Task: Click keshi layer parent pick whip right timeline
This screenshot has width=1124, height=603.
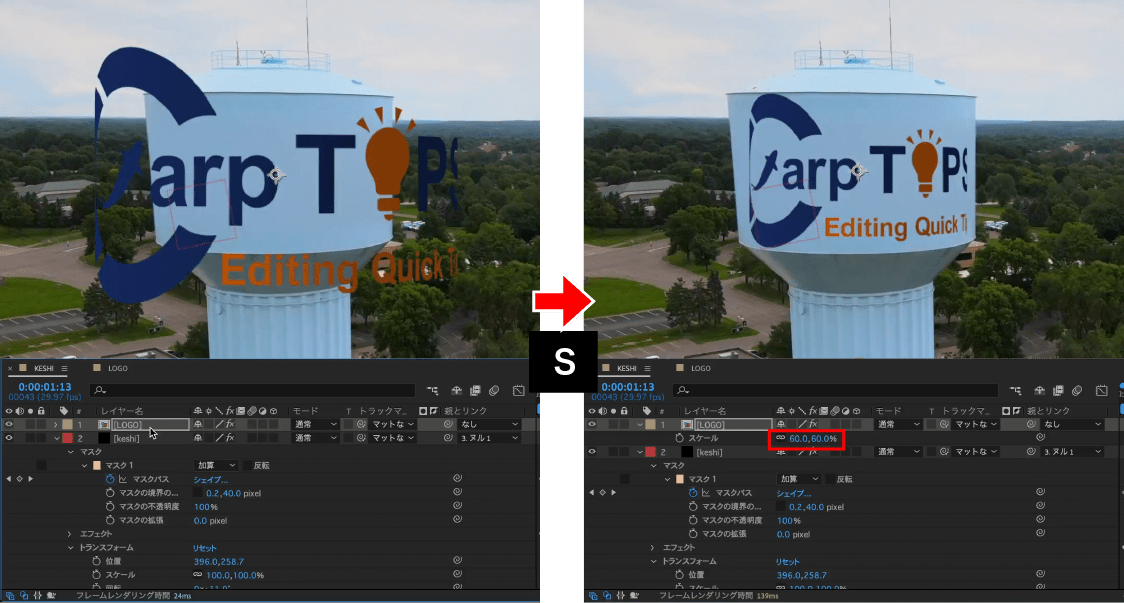Action: tap(1031, 452)
